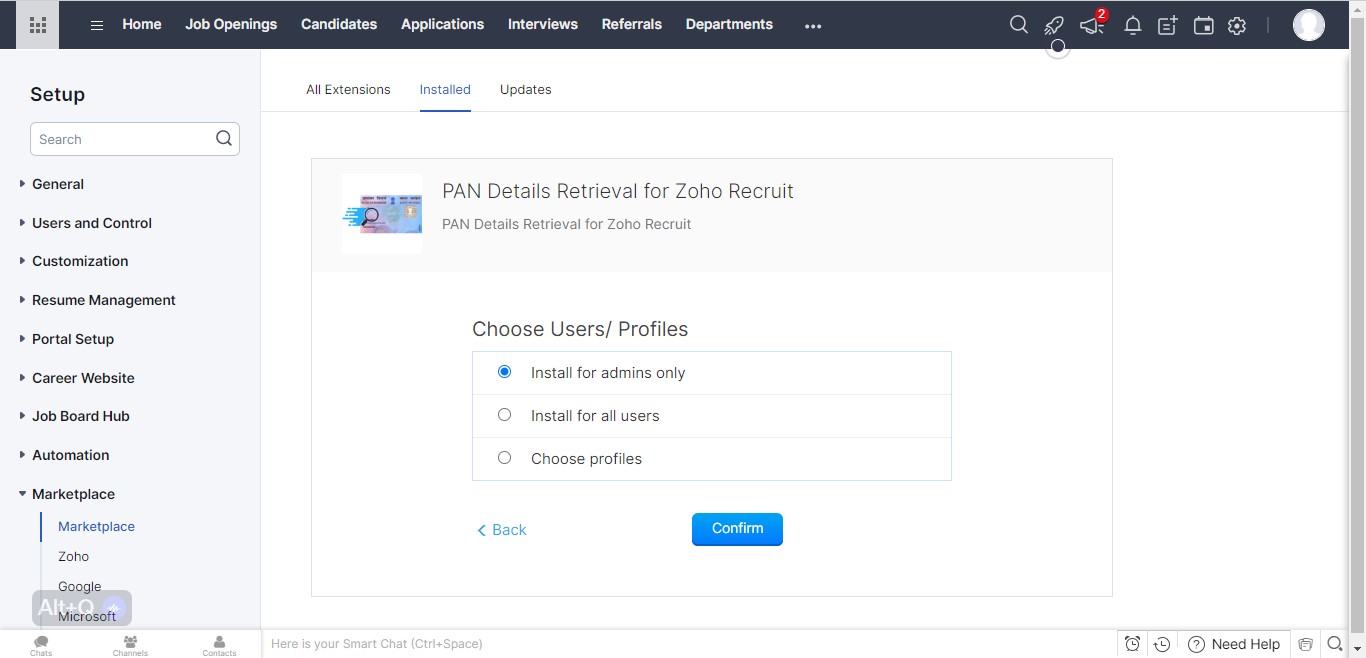1366x658 pixels.
Task: Expand the Customization section
Action: [80, 261]
